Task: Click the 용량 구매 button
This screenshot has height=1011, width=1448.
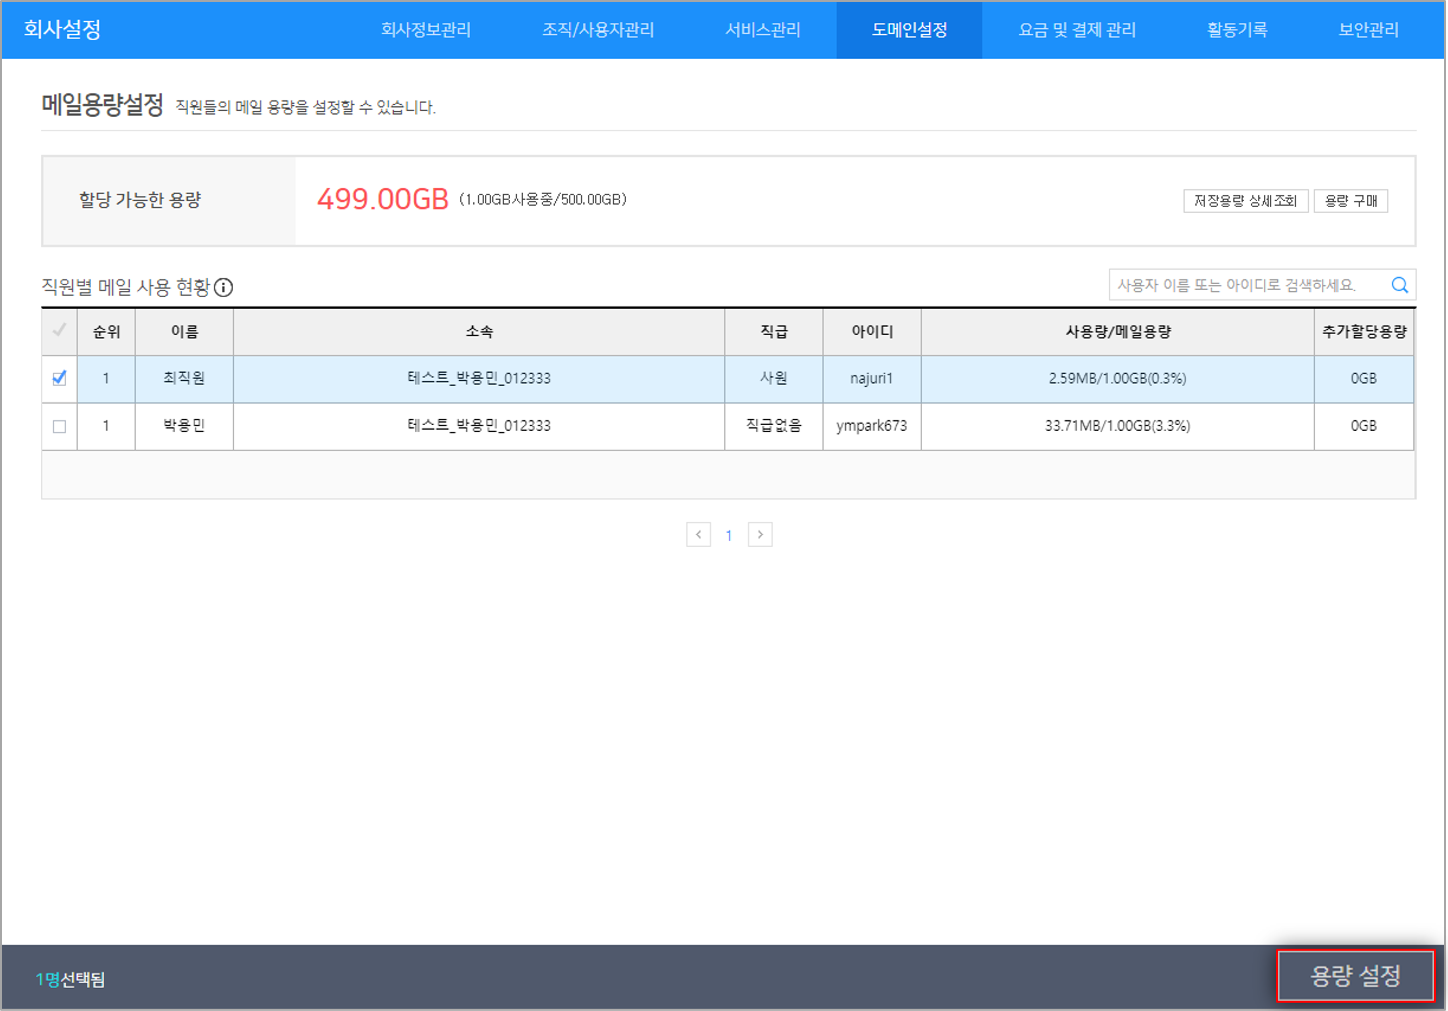Action: pyautogui.click(x=1350, y=201)
